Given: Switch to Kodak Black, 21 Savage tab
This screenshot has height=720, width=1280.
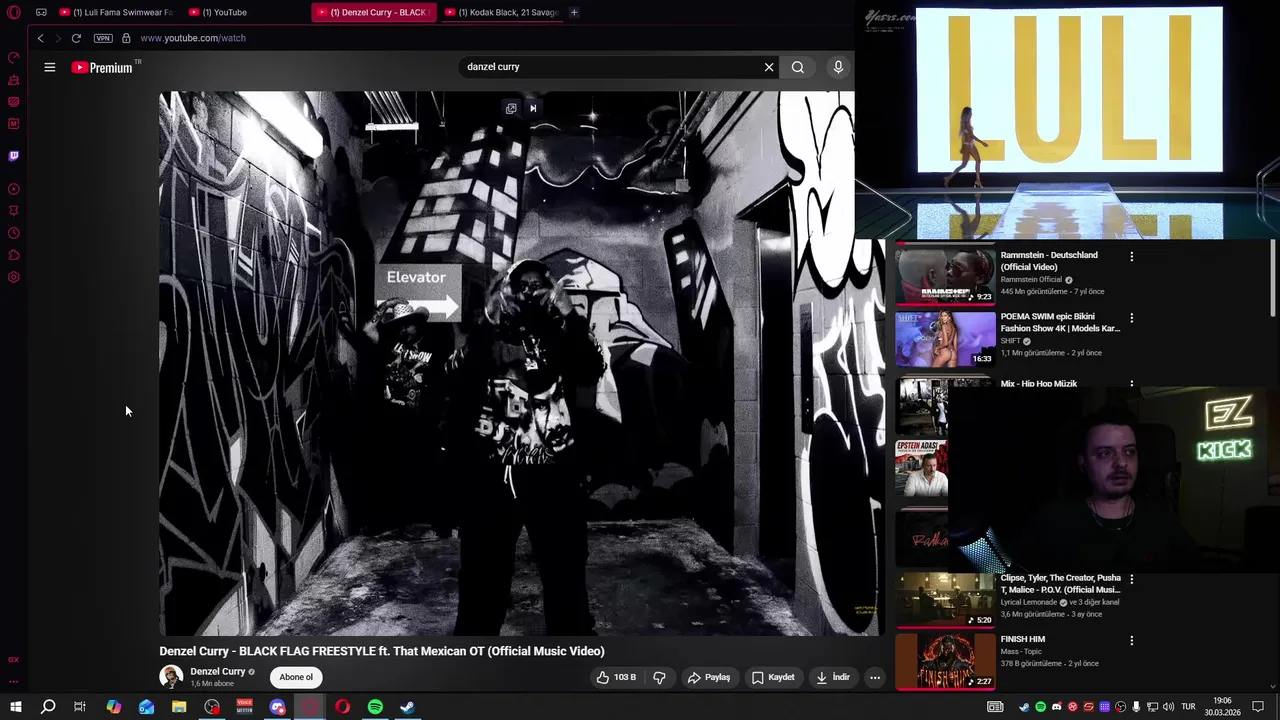Looking at the screenshot, I should (501, 12).
